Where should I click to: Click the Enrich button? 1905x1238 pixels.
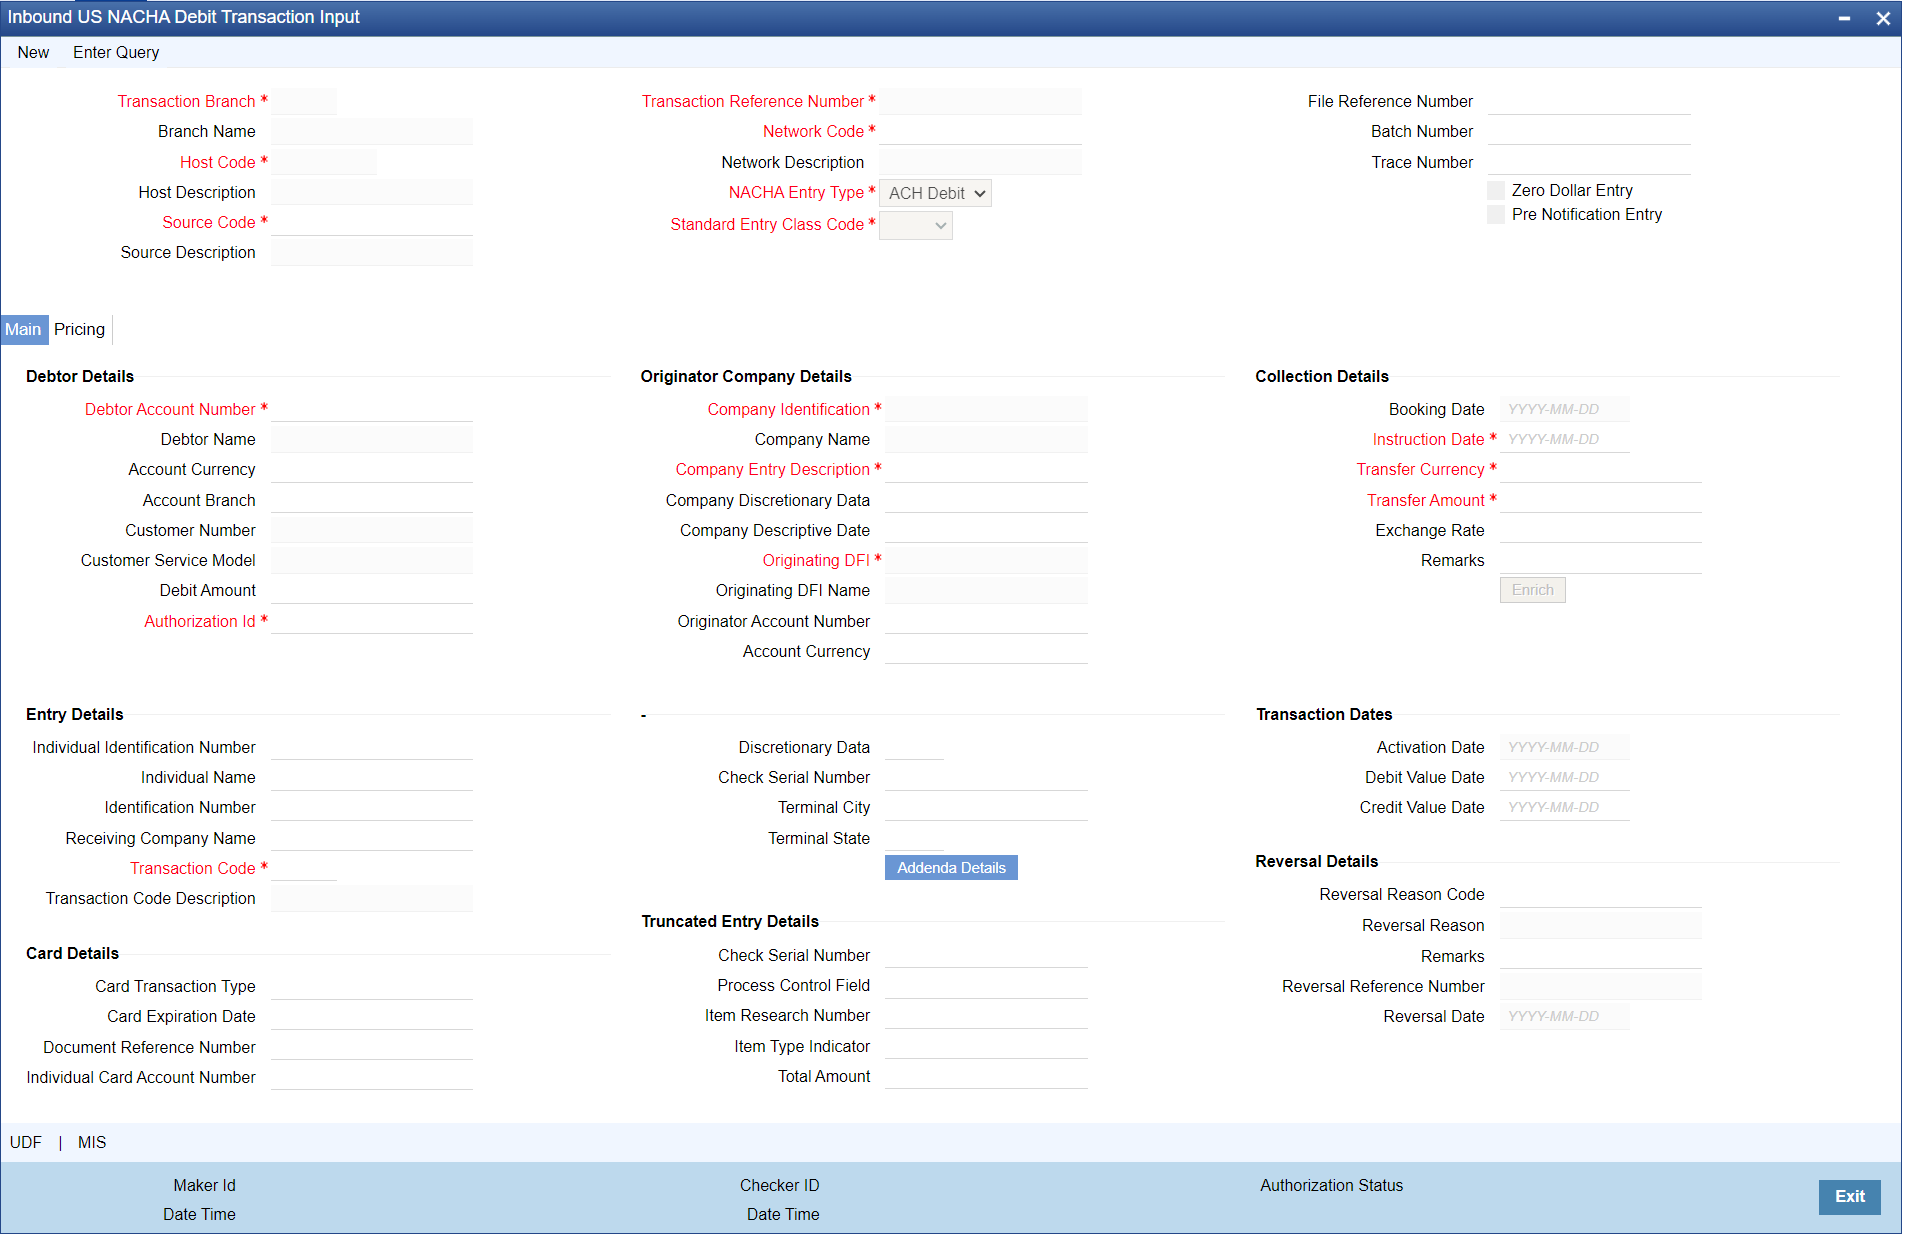tap(1532, 590)
